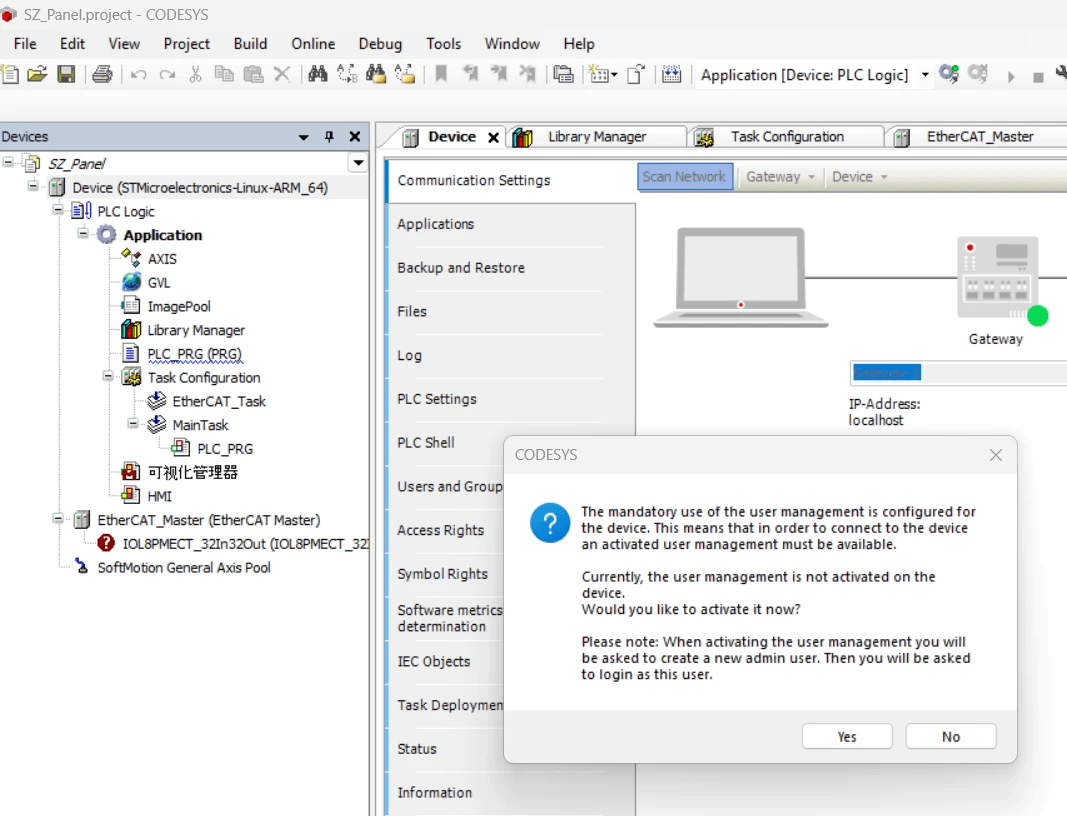Collapse the Application tree node
The height and width of the screenshot is (816, 1067).
(x=82, y=233)
